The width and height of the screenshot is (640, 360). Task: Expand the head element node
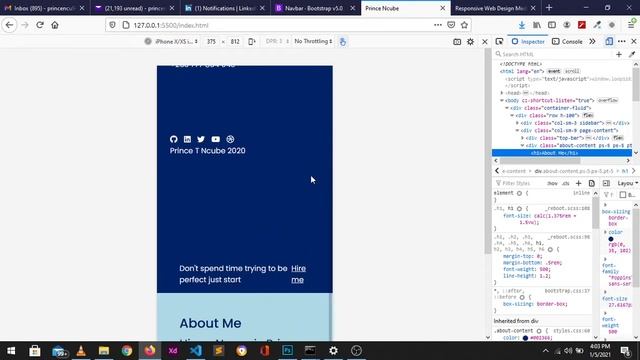coord(502,93)
